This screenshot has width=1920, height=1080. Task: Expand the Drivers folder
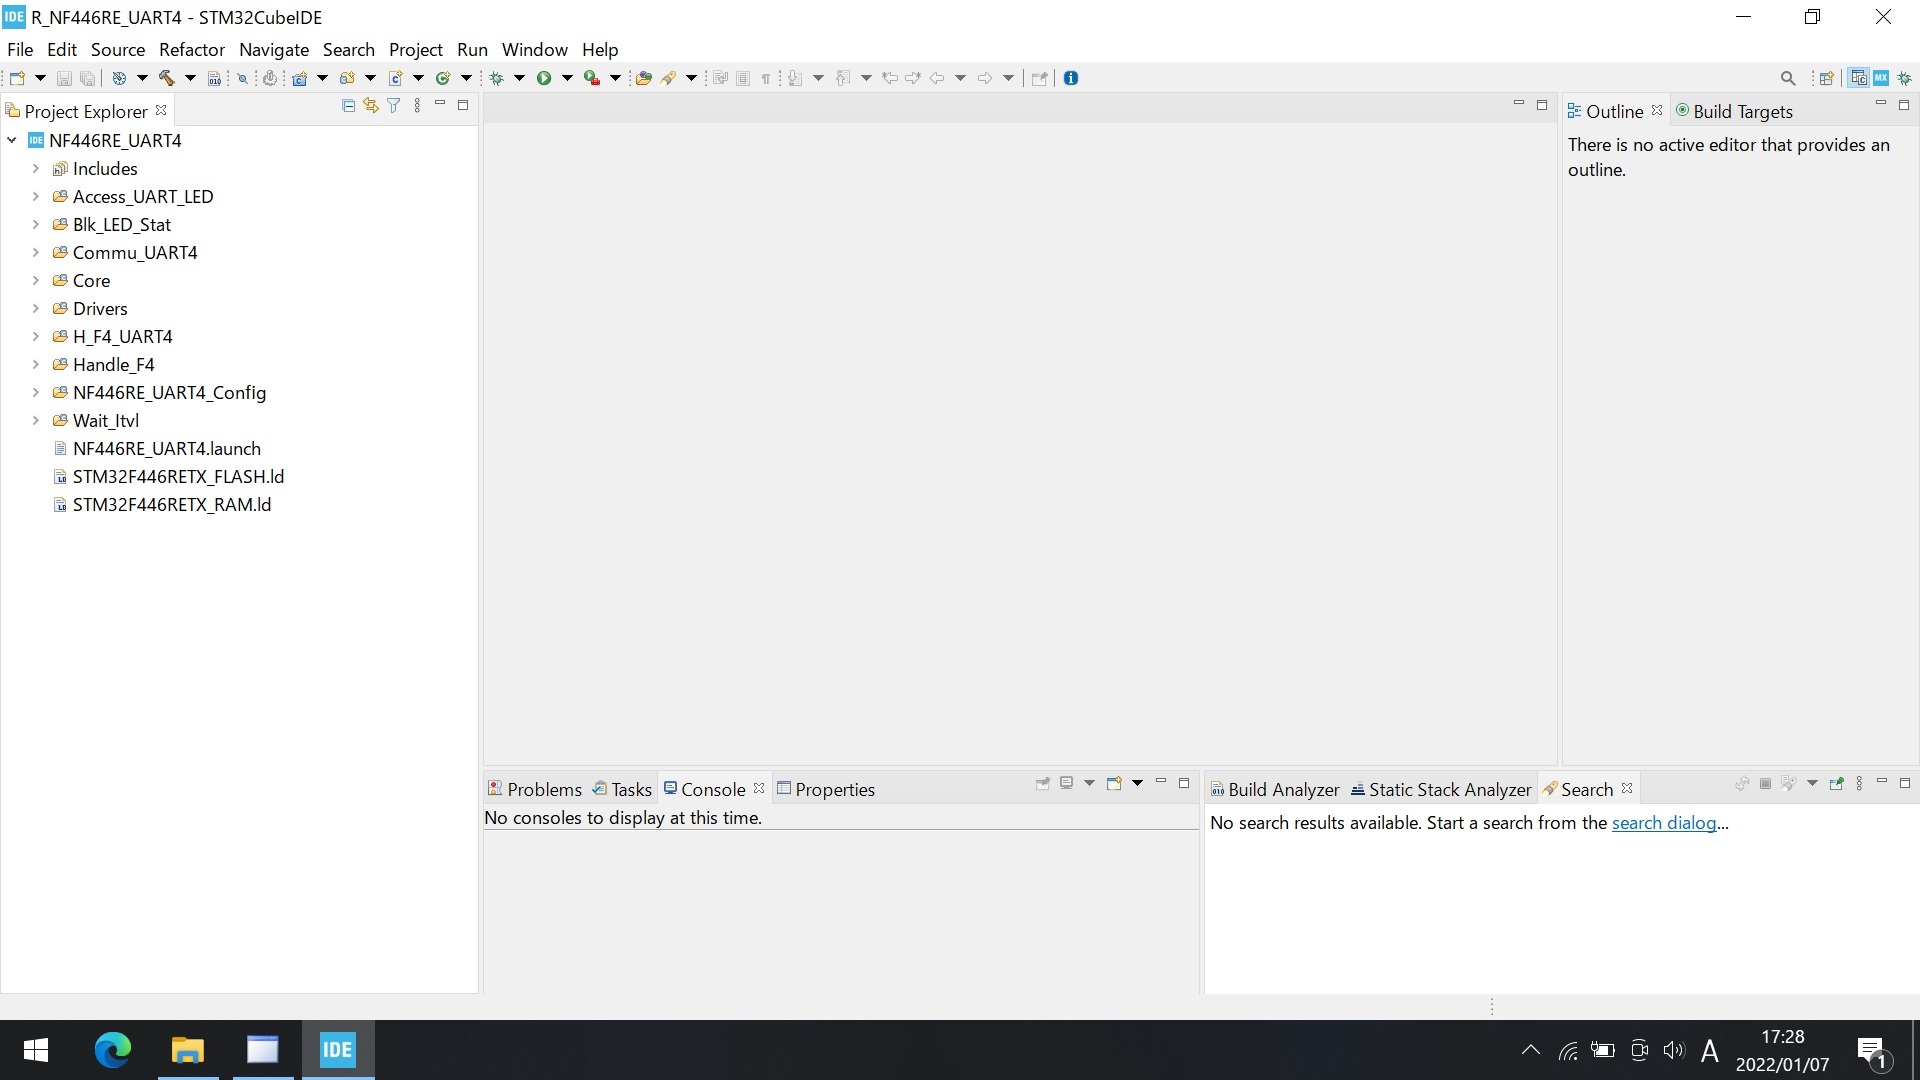pos(36,309)
